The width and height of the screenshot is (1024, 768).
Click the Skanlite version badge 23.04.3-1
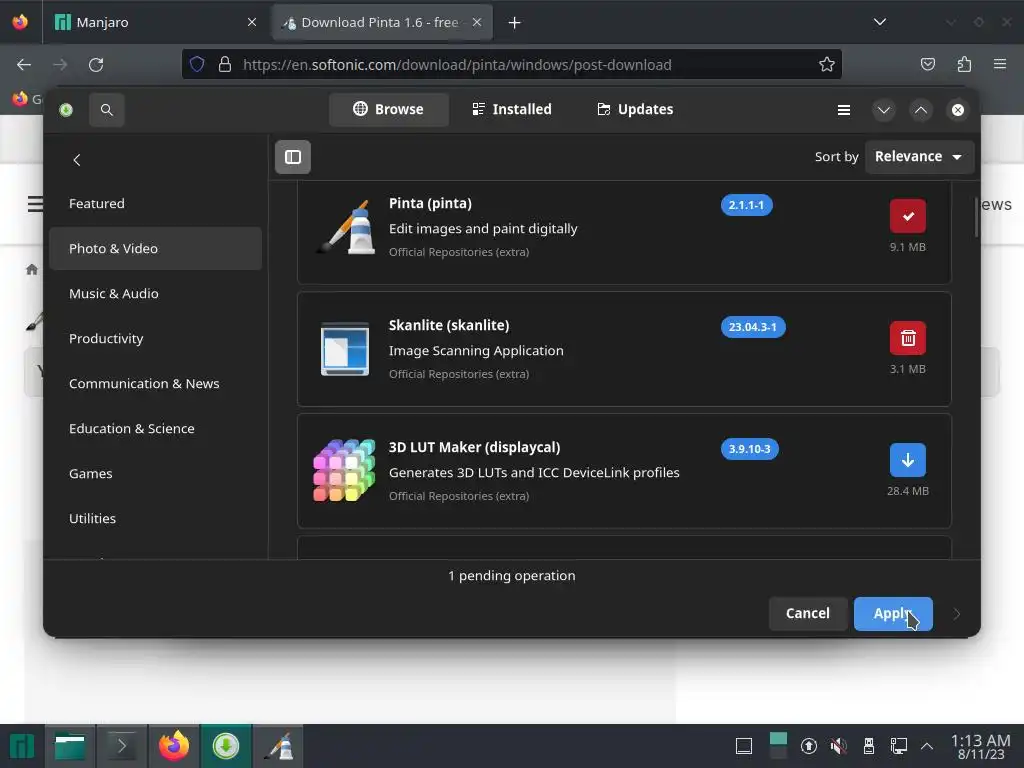(x=753, y=327)
